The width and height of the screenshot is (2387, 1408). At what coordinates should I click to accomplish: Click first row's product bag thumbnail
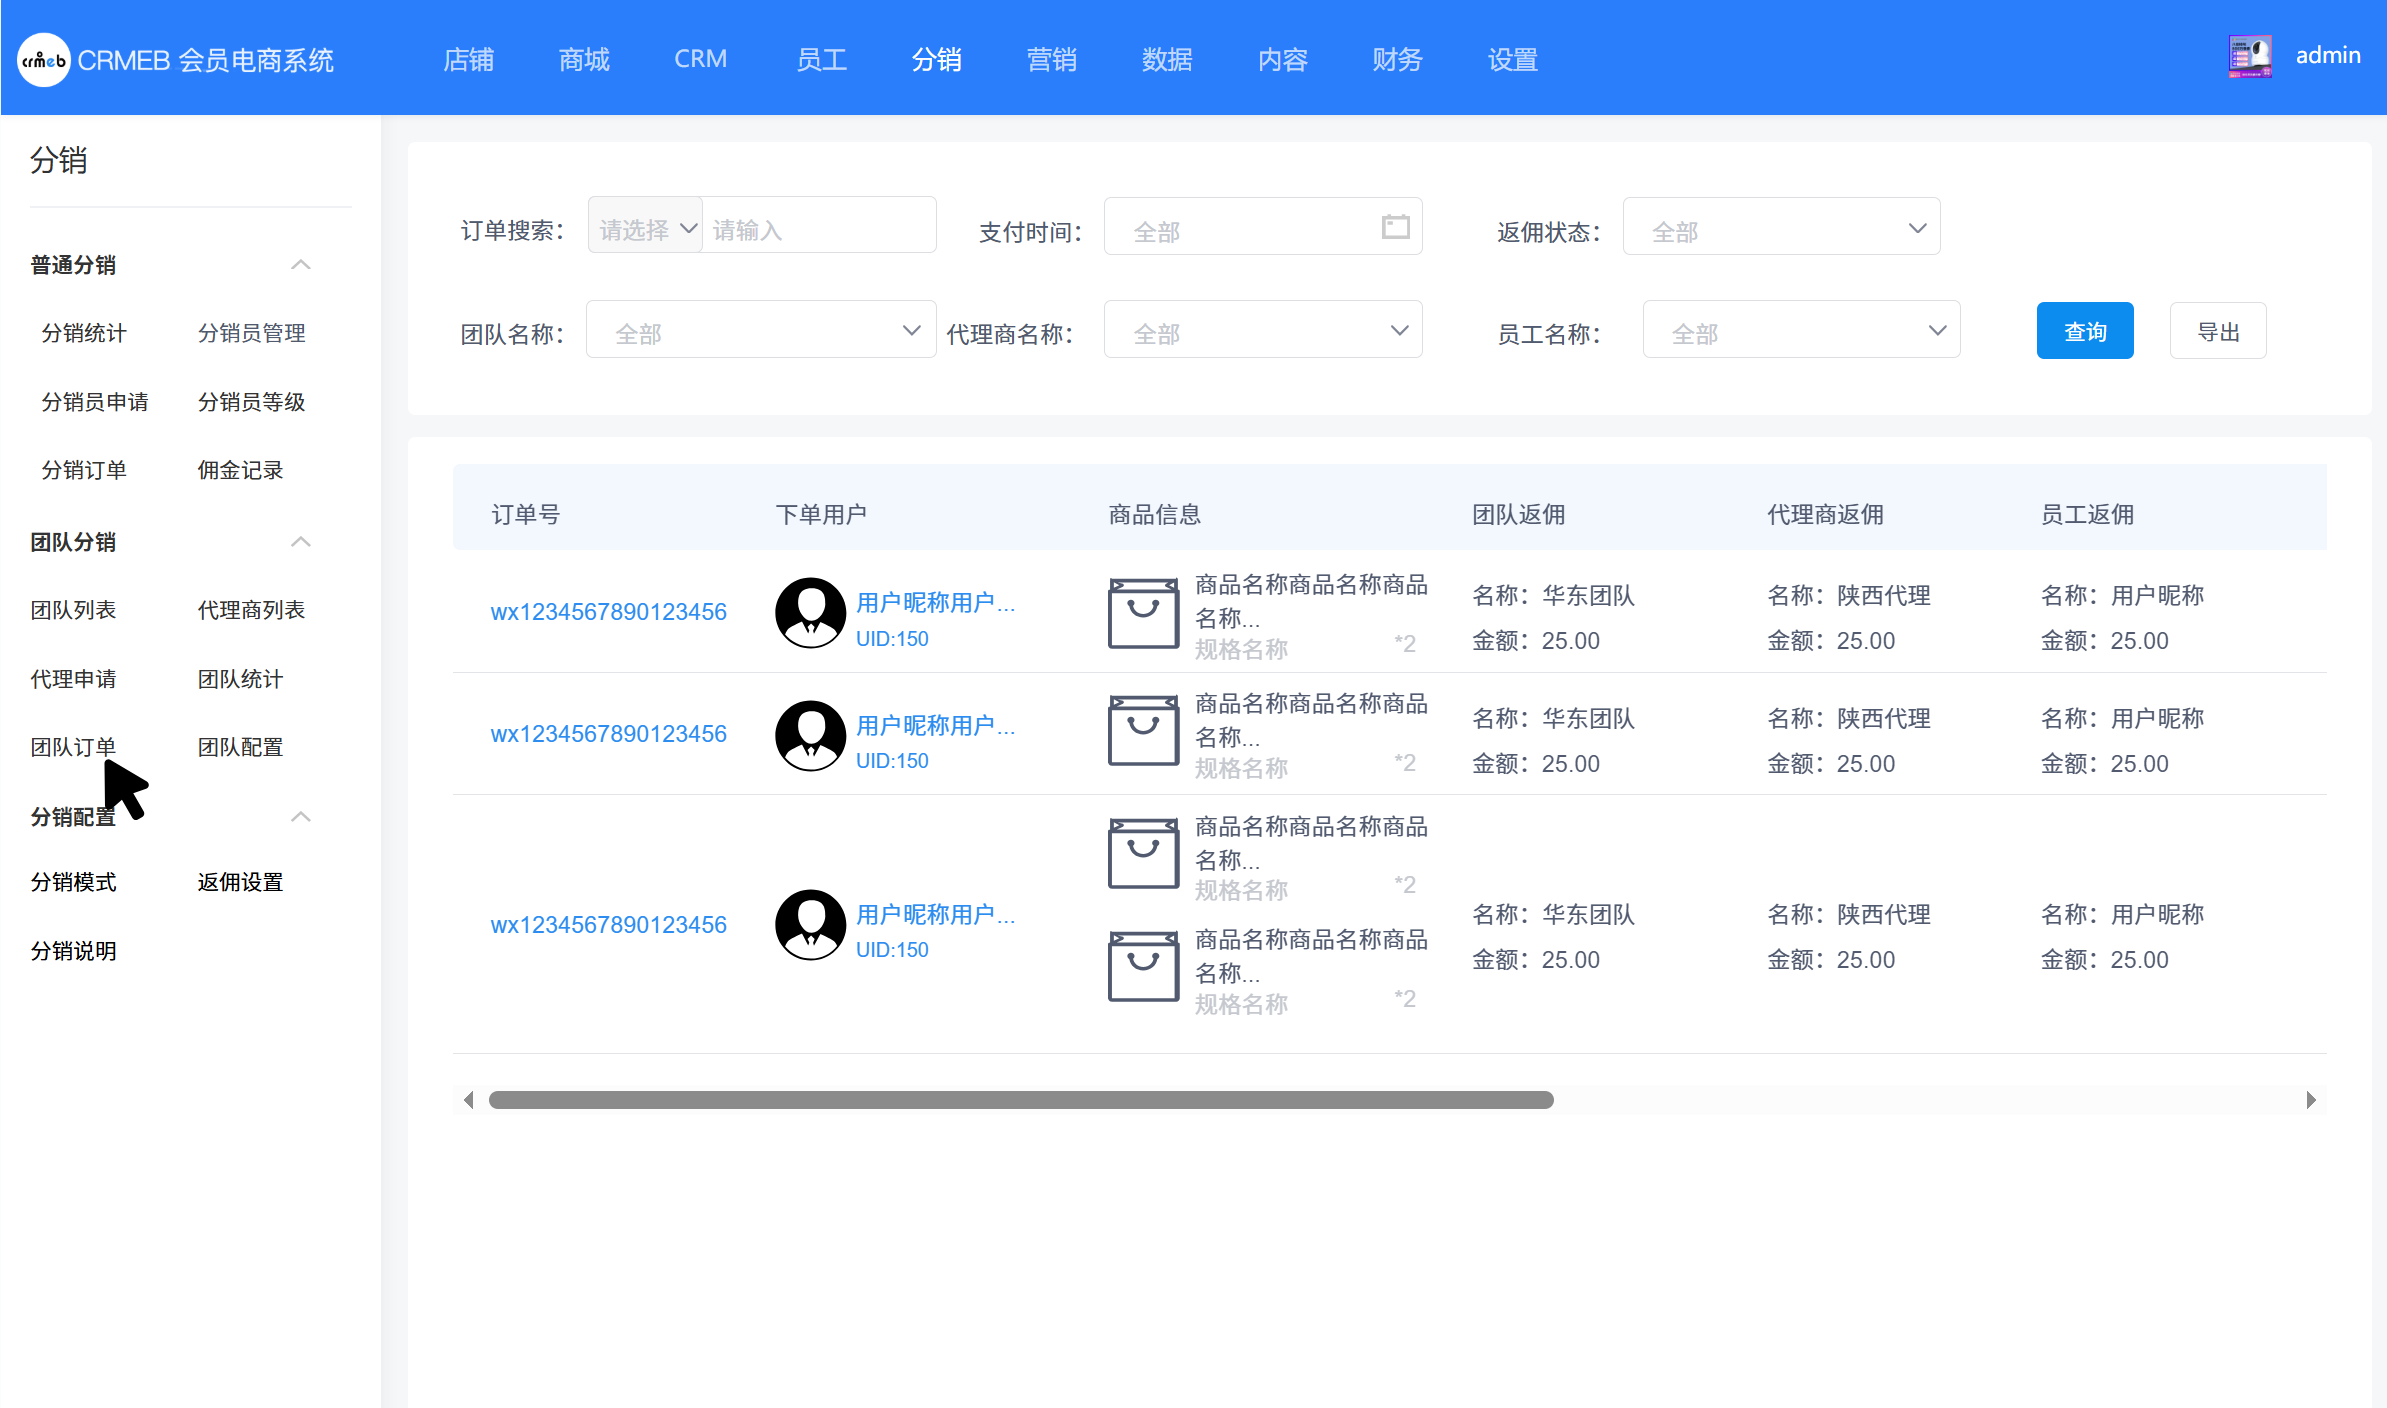[1143, 613]
